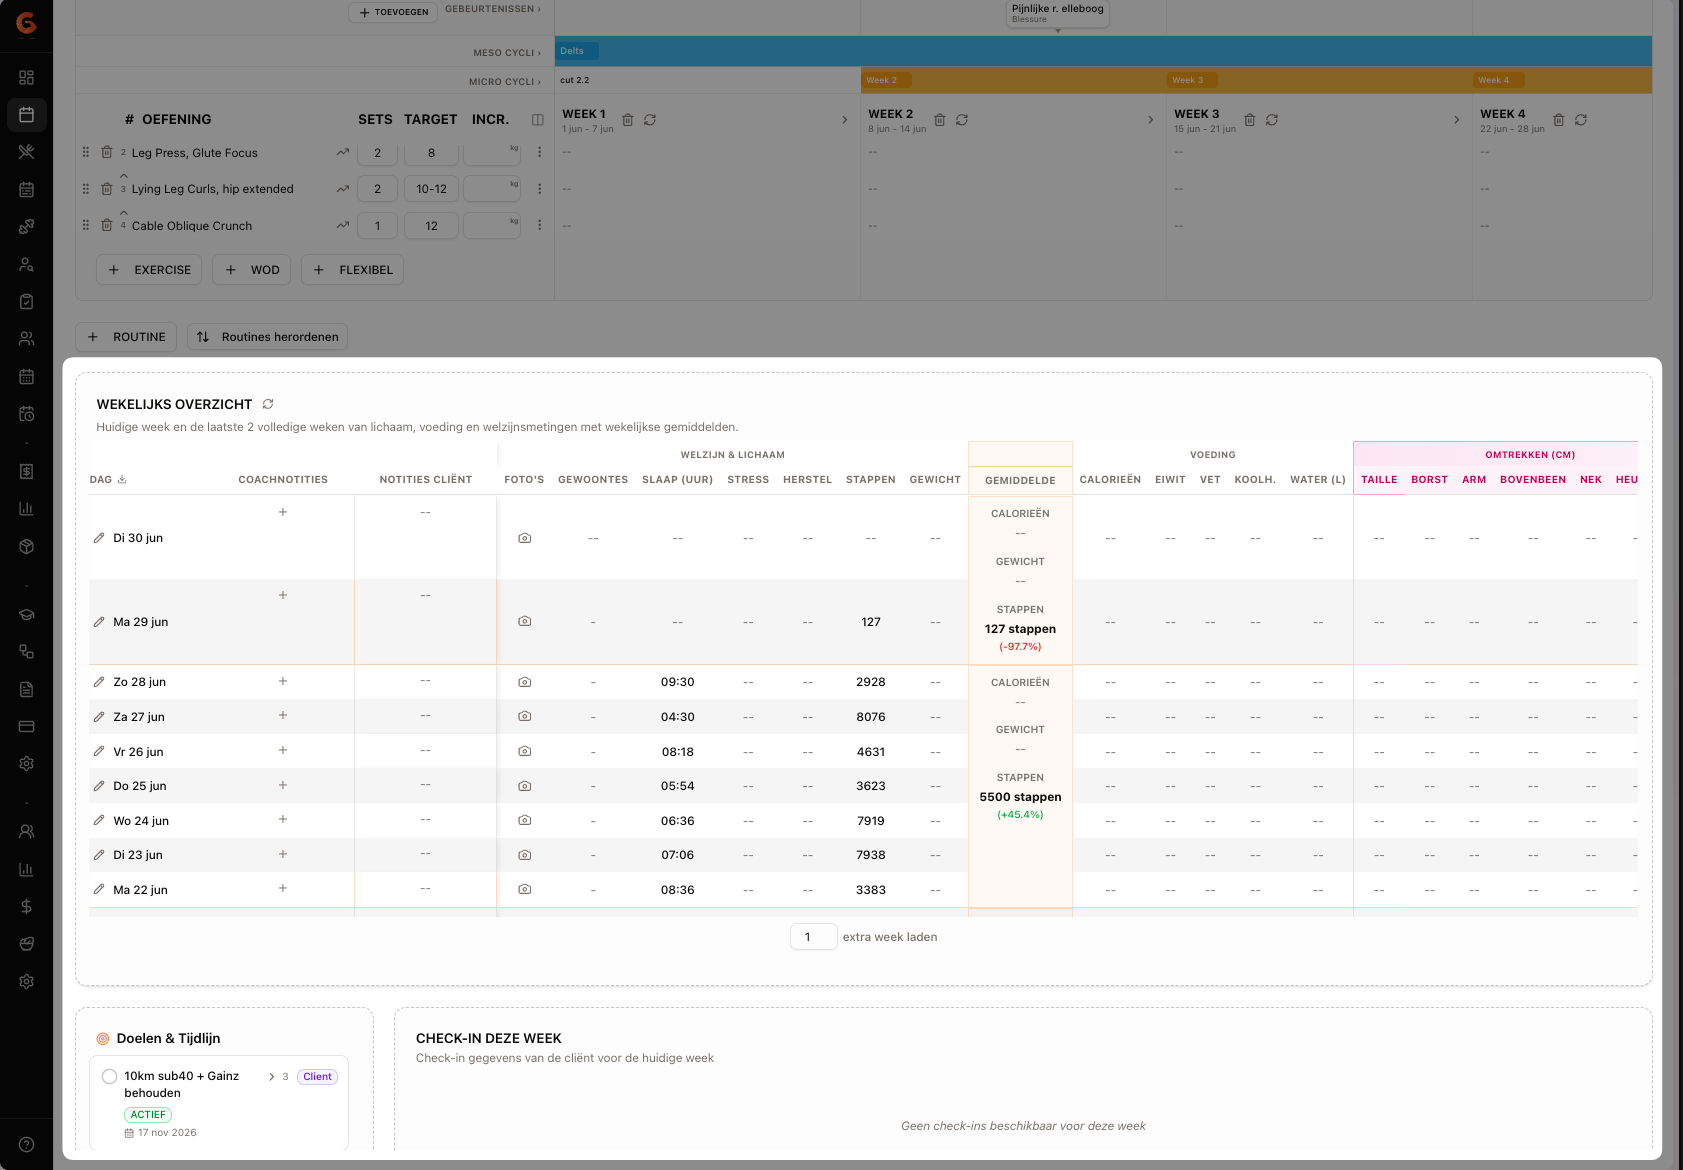Add a new WOD

[252, 270]
